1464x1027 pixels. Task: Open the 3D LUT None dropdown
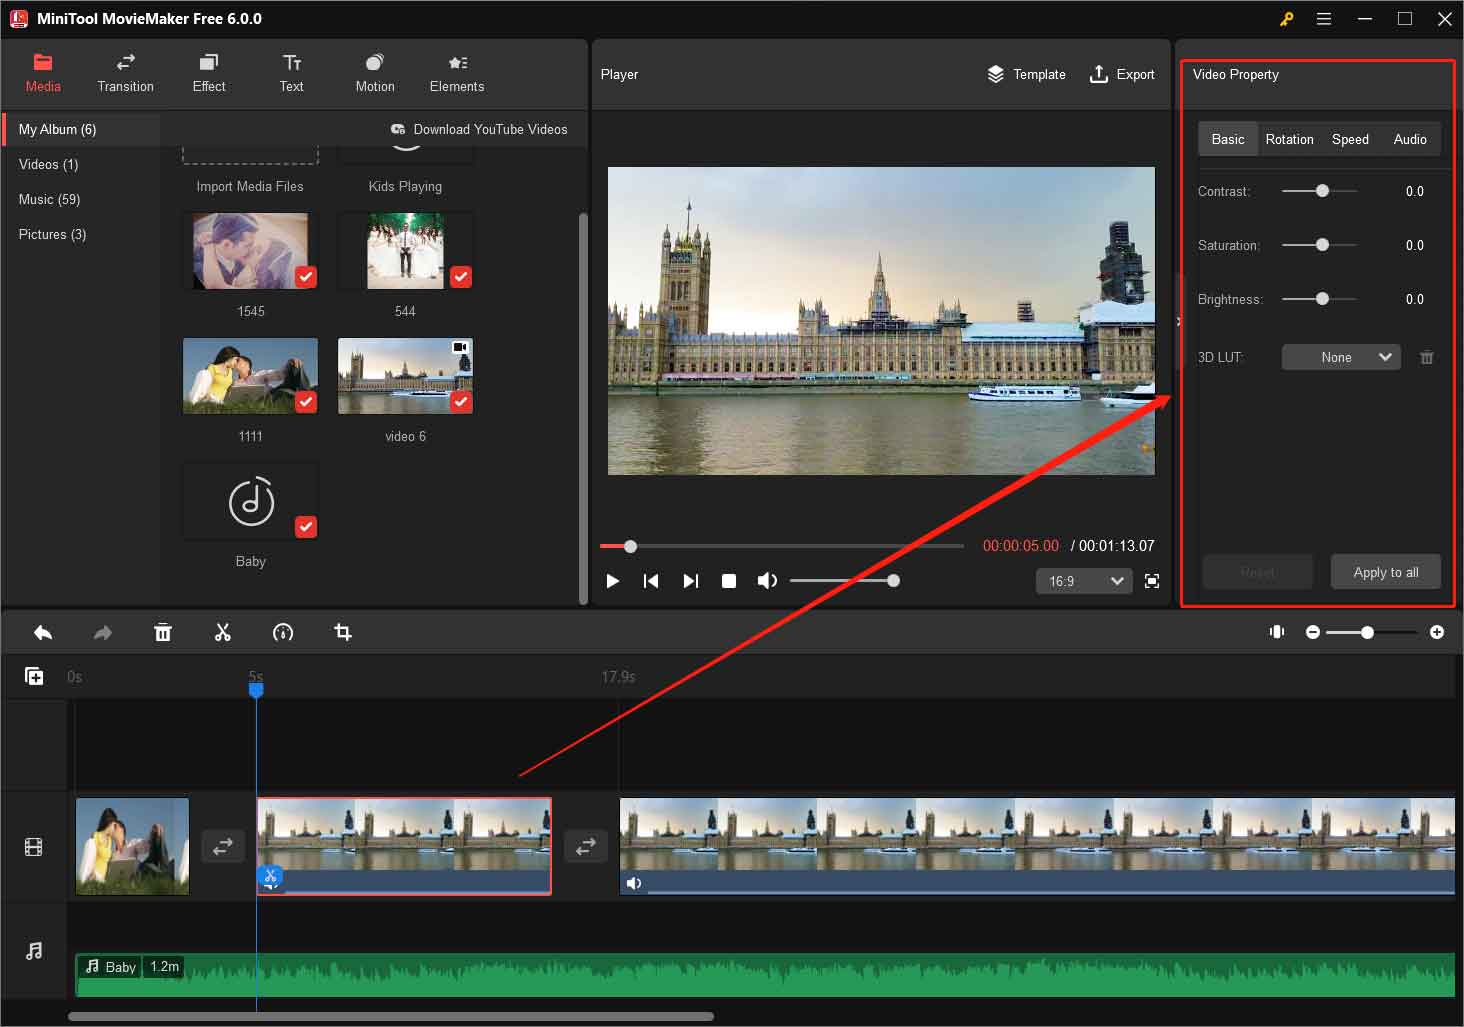pyautogui.click(x=1340, y=357)
